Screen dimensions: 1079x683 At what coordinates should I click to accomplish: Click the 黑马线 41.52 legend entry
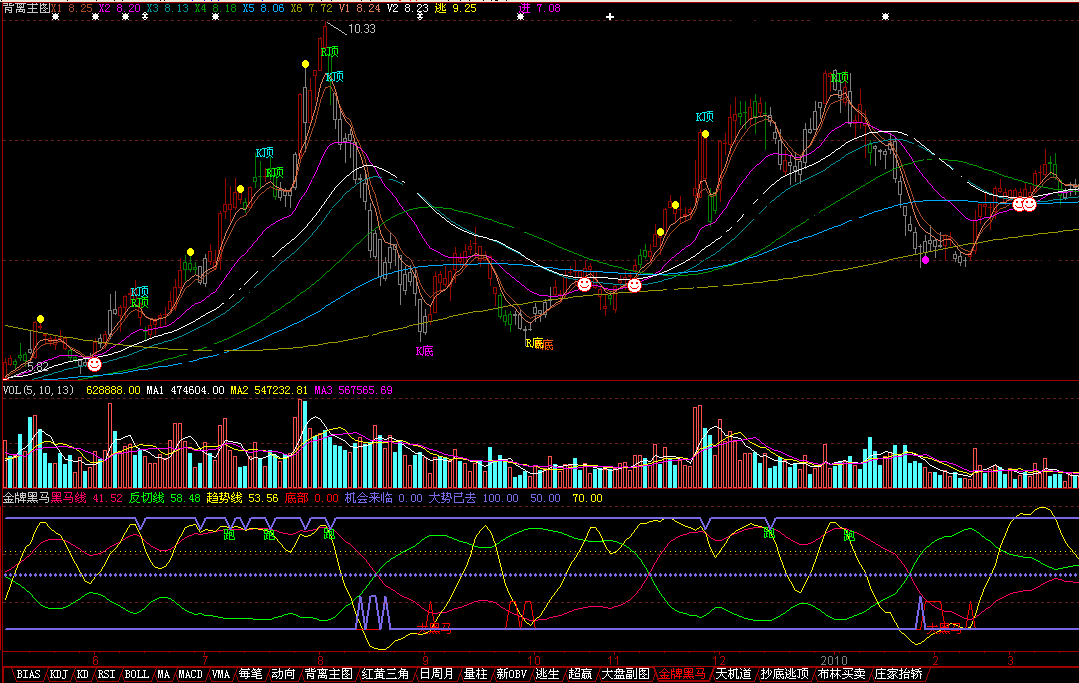coord(87,498)
